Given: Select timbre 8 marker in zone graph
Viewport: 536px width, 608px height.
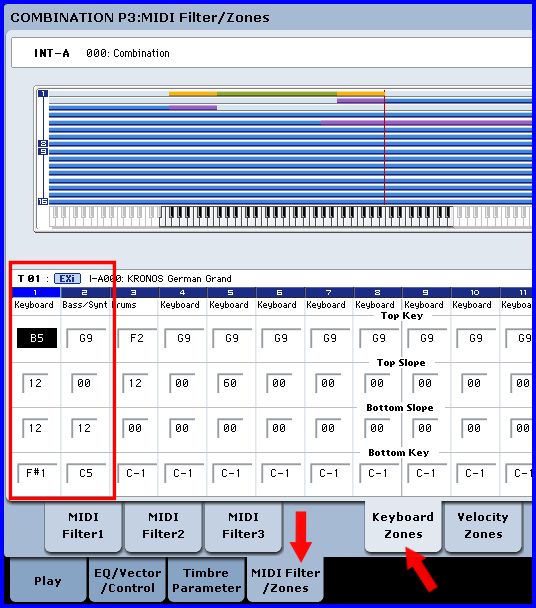Looking at the screenshot, I should coord(43,143).
